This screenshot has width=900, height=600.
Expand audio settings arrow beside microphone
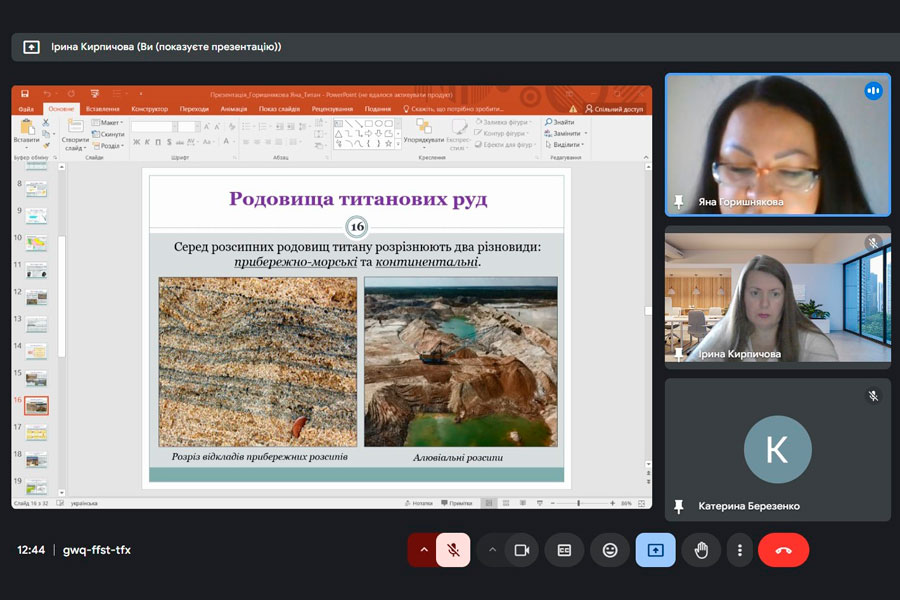pyautogui.click(x=424, y=550)
